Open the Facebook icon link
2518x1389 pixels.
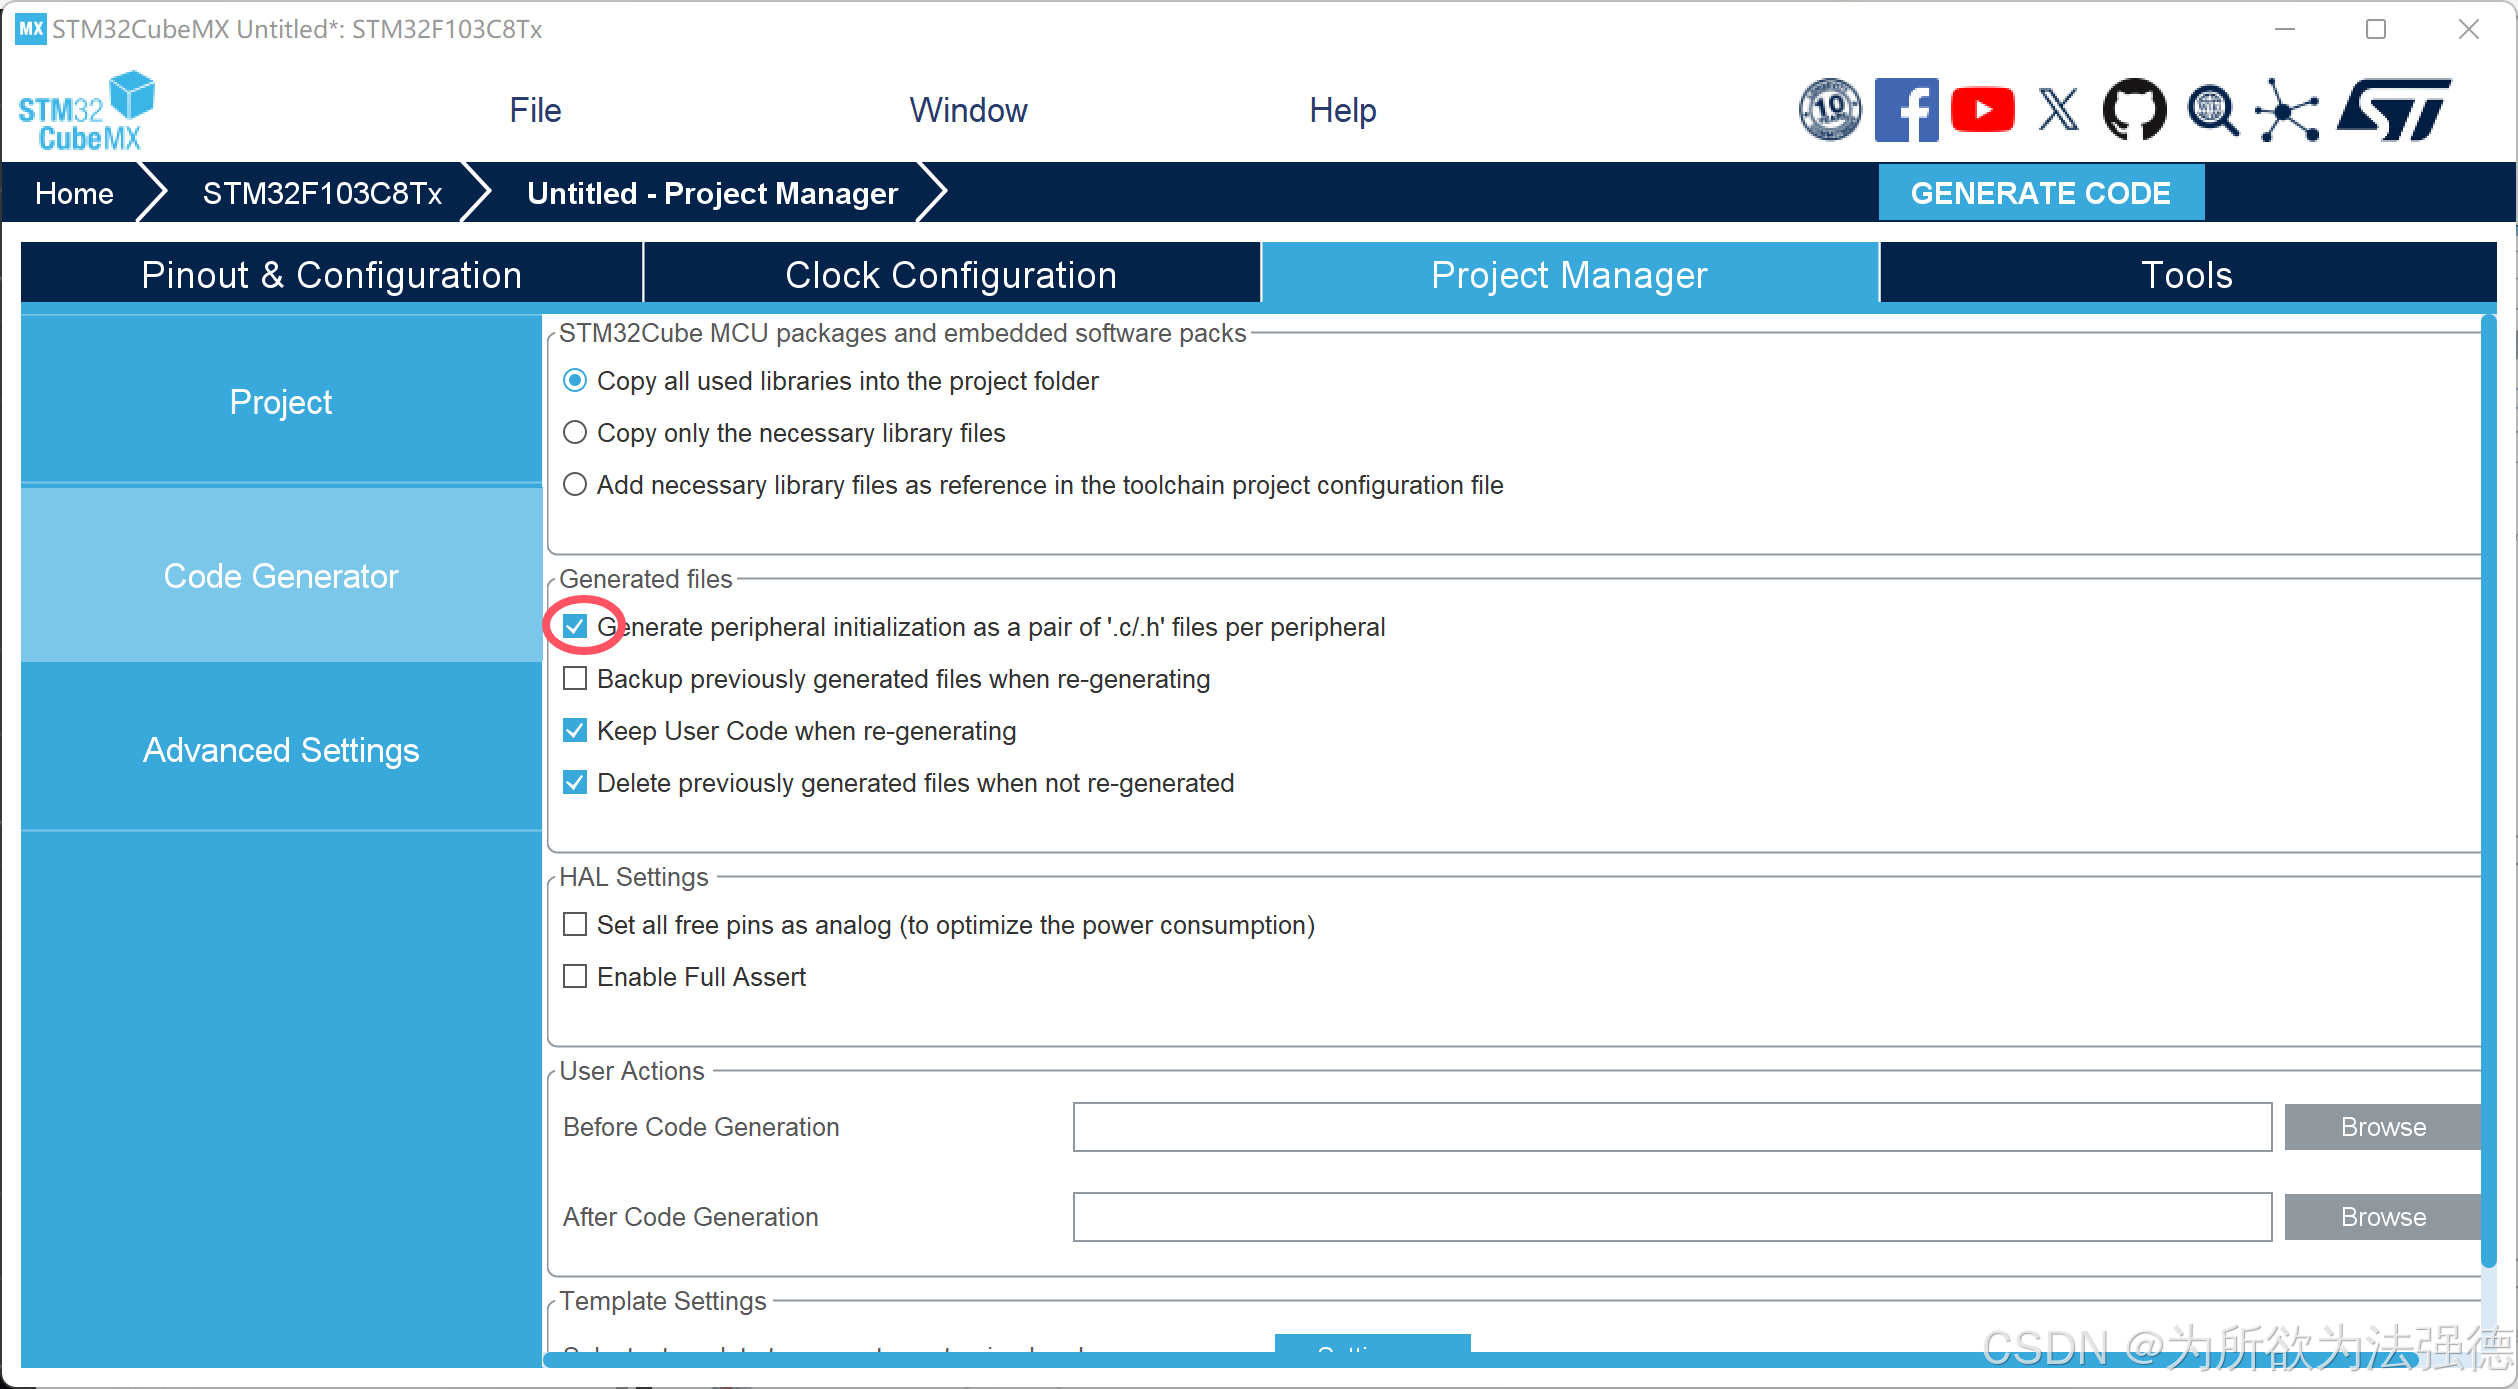(1905, 110)
